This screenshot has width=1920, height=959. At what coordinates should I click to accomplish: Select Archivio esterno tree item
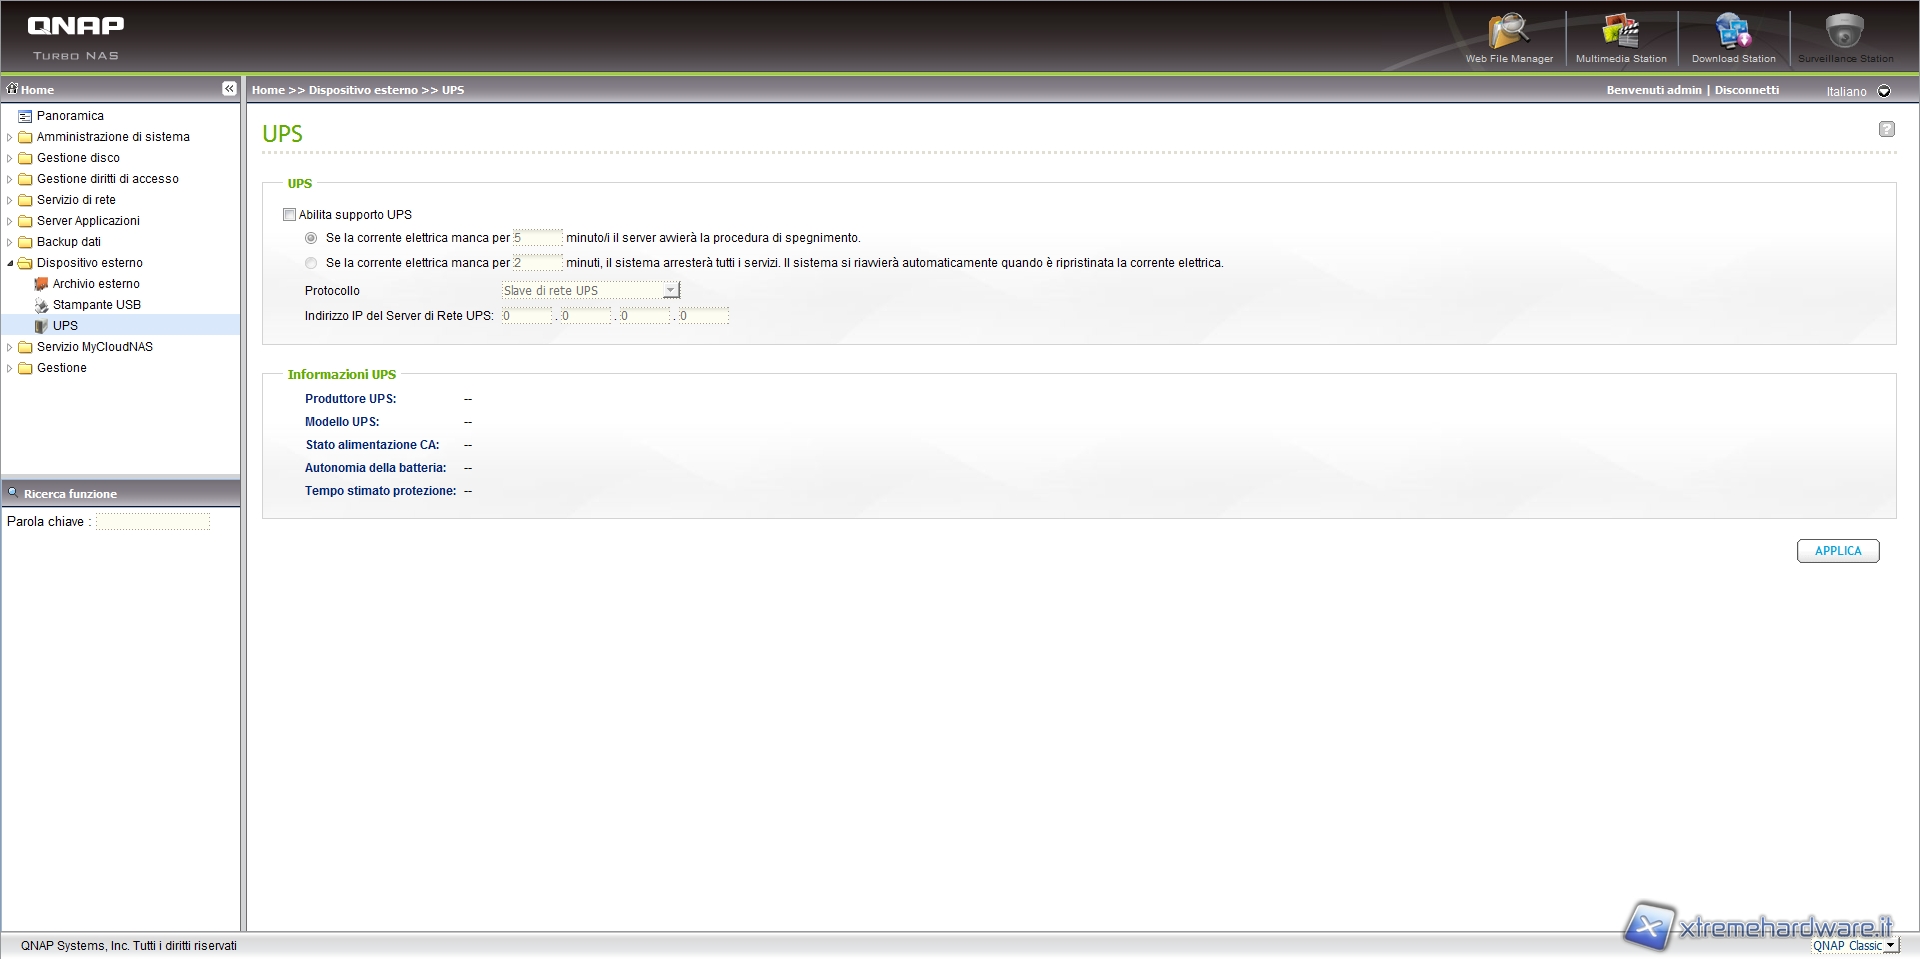coord(96,284)
